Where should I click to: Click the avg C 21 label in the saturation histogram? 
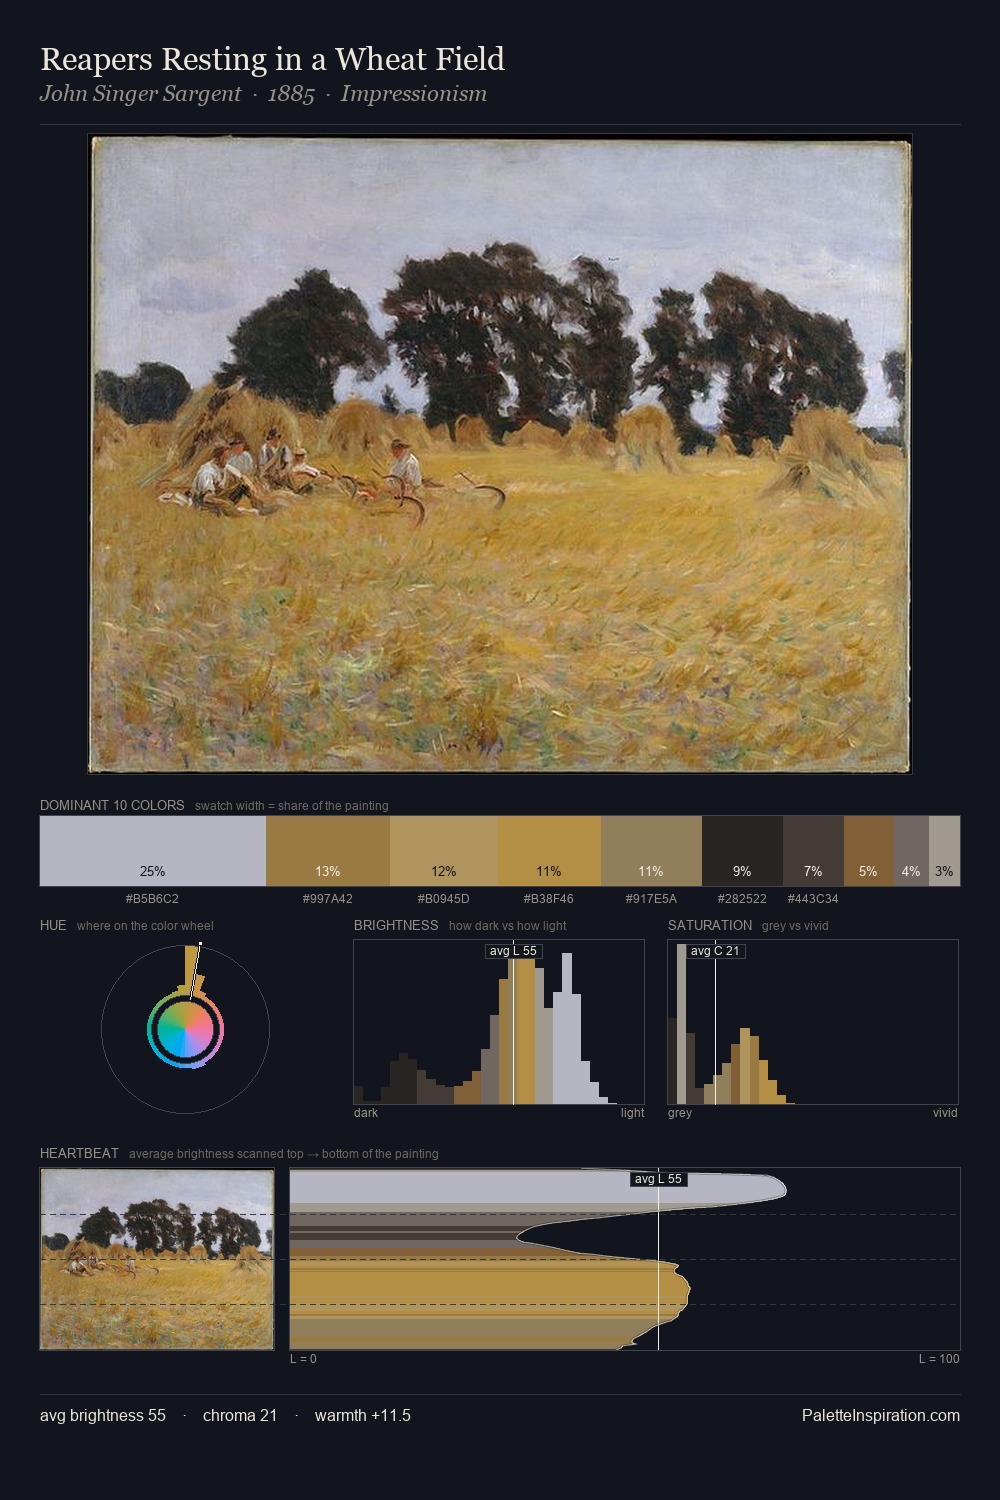click(715, 951)
